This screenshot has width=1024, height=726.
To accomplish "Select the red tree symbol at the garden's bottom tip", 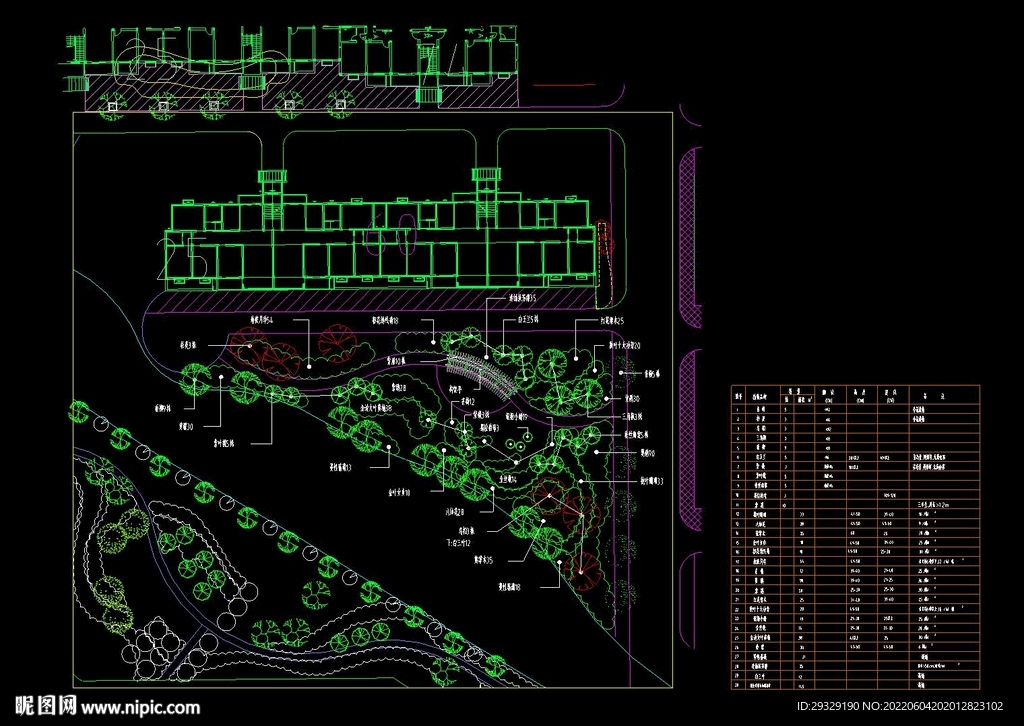I will pos(583,571).
